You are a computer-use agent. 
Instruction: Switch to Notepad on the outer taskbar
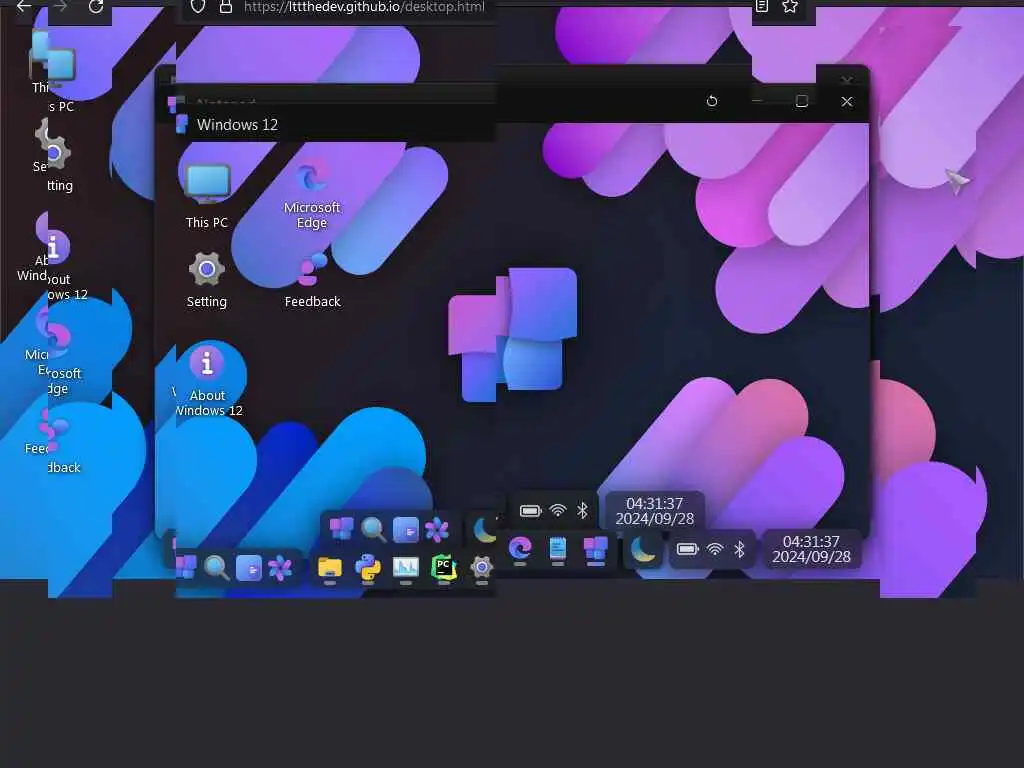tap(558, 549)
